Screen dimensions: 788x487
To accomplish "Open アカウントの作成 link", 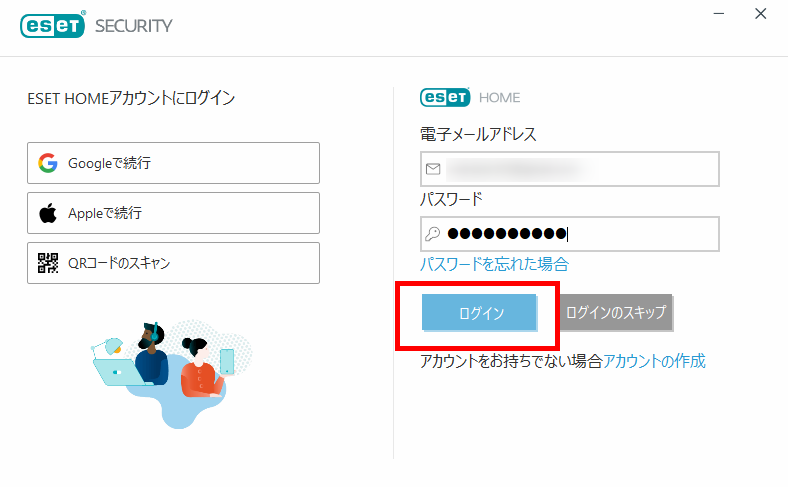I will [x=654, y=361].
